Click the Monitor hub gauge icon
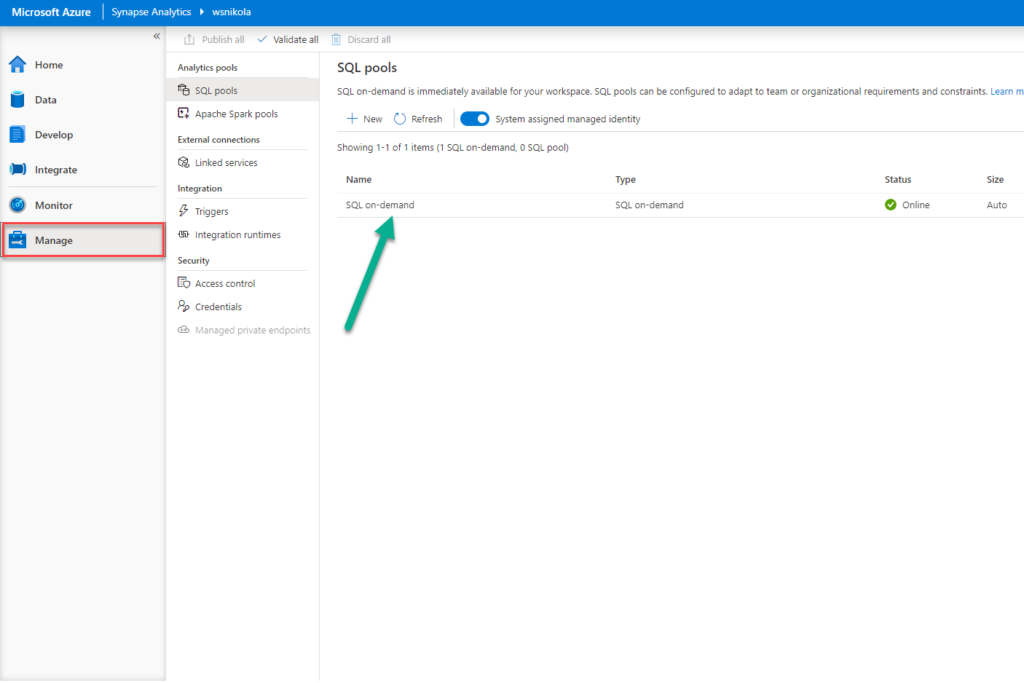The width and height of the screenshot is (1024, 683). [18, 205]
